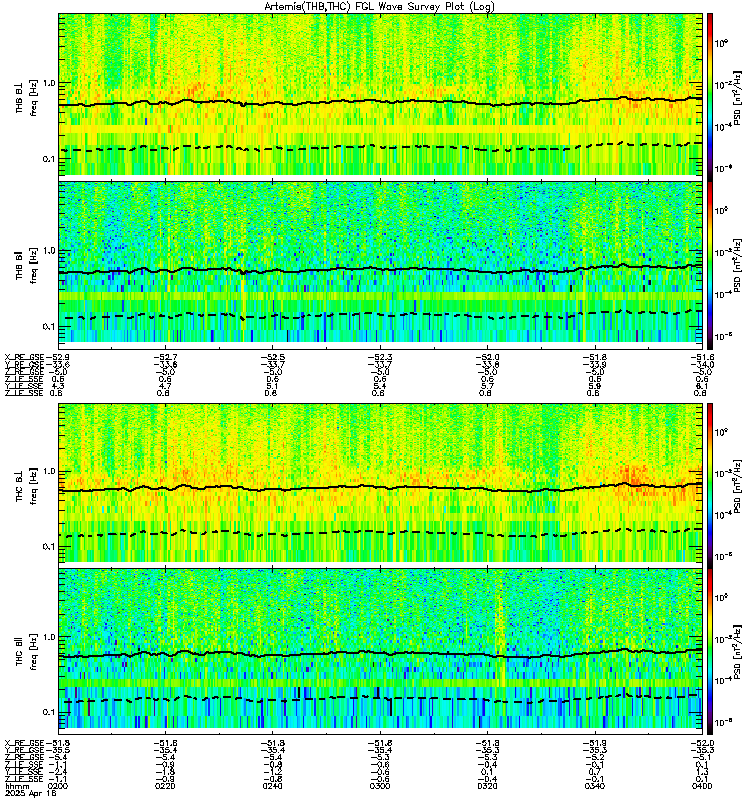The width and height of the screenshot is (750, 800).
Task: Click the X_RE_GSE value '-51.9' under the THC panels
Action: [595, 743]
